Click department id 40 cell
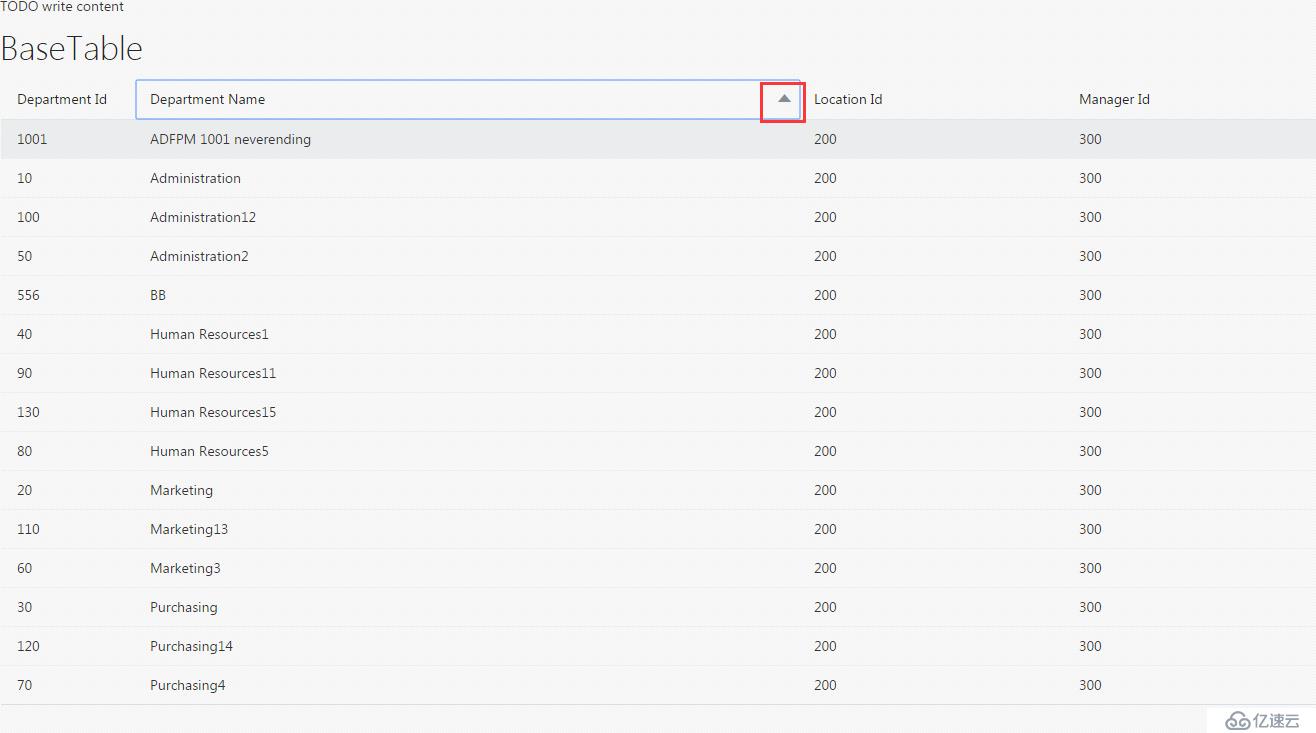This screenshot has width=1316, height=733. [x=24, y=334]
